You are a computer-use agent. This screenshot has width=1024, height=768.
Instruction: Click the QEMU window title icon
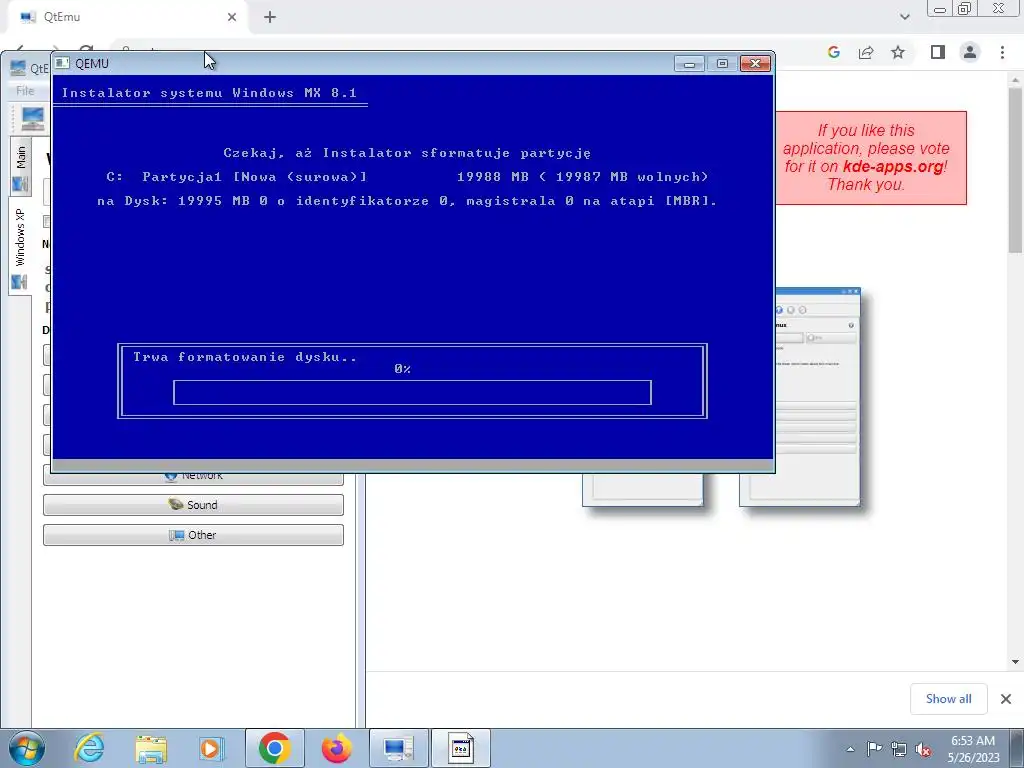[x=62, y=63]
